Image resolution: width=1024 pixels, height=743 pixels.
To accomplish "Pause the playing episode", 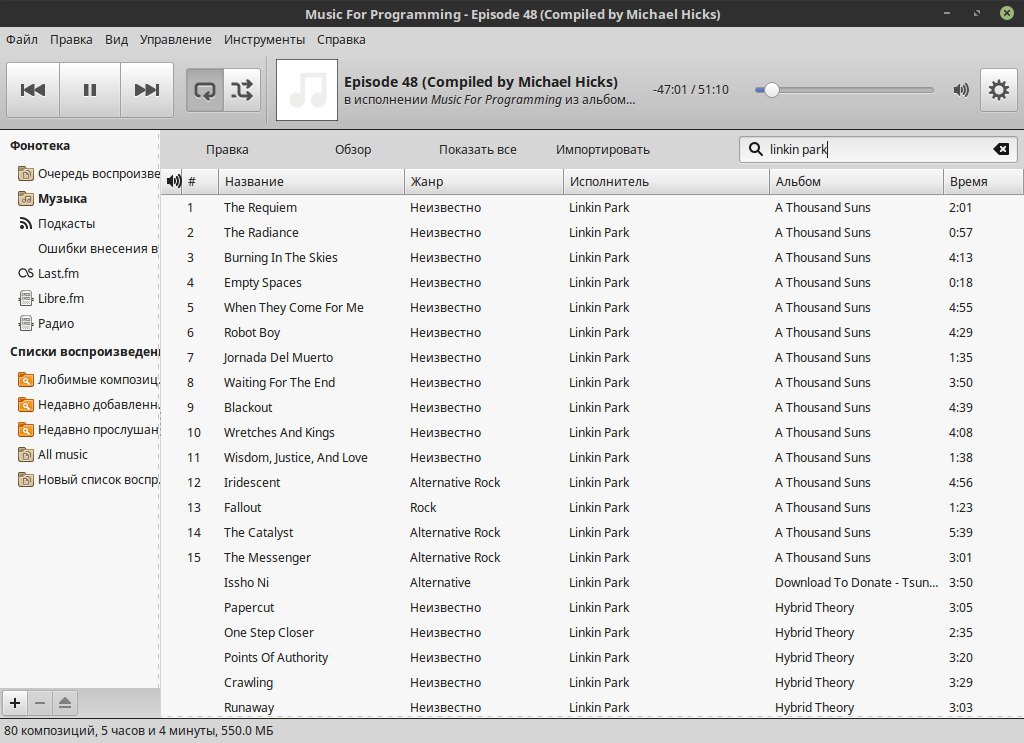I will [90, 90].
